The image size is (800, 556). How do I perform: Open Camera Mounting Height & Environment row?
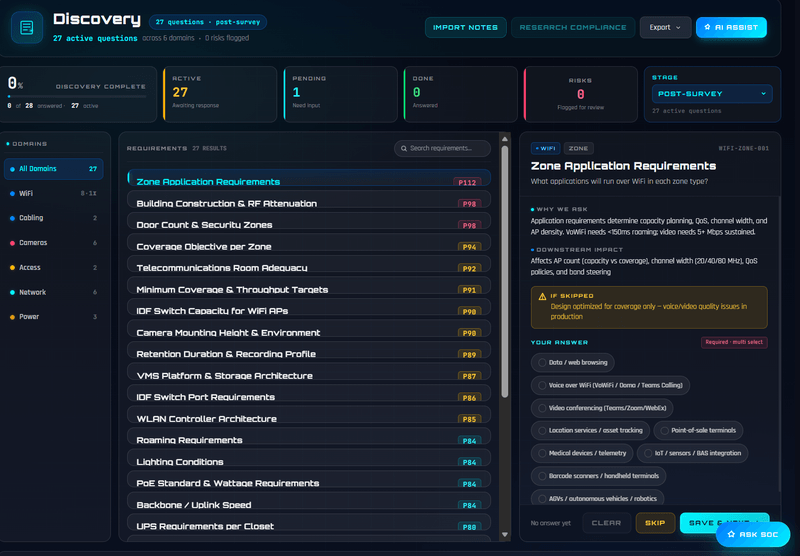[309, 328]
